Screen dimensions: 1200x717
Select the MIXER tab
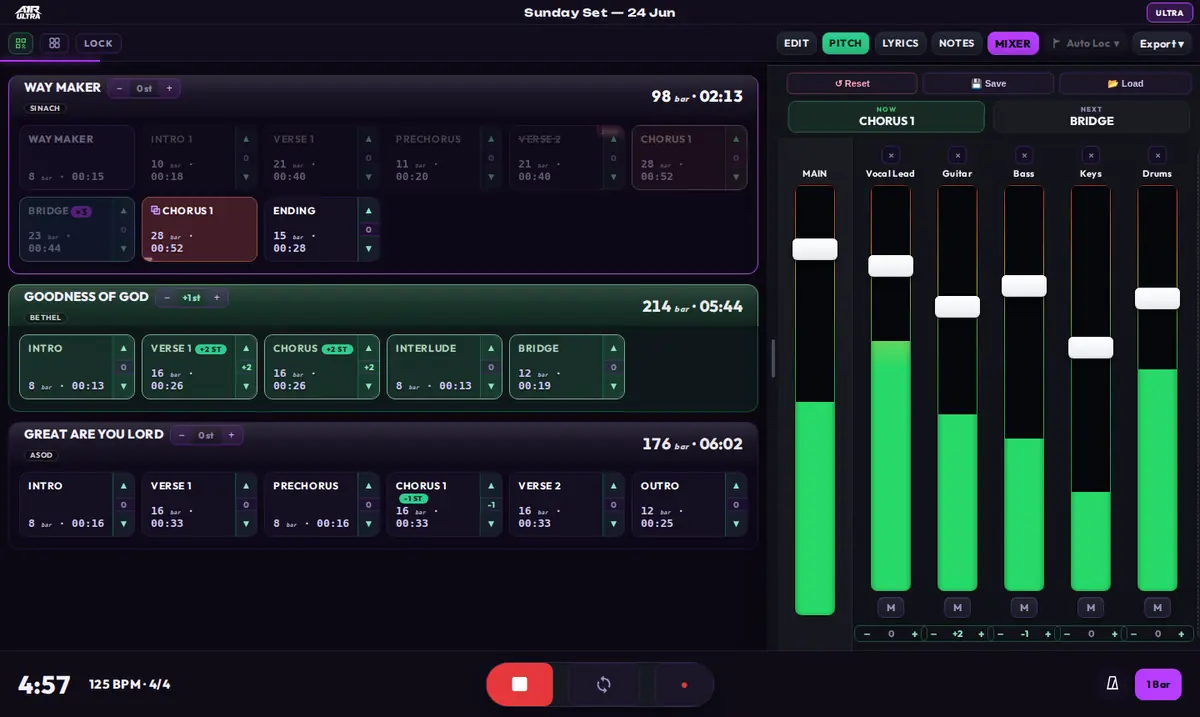click(1013, 43)
